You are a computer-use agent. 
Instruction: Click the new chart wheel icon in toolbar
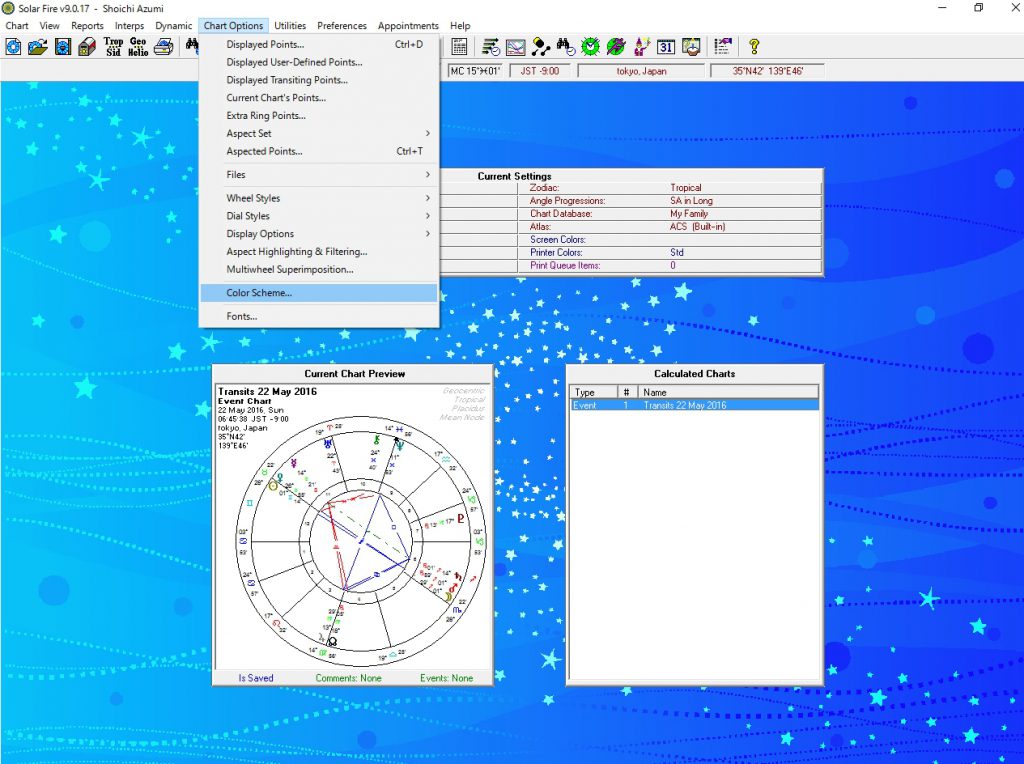point(13,46)
